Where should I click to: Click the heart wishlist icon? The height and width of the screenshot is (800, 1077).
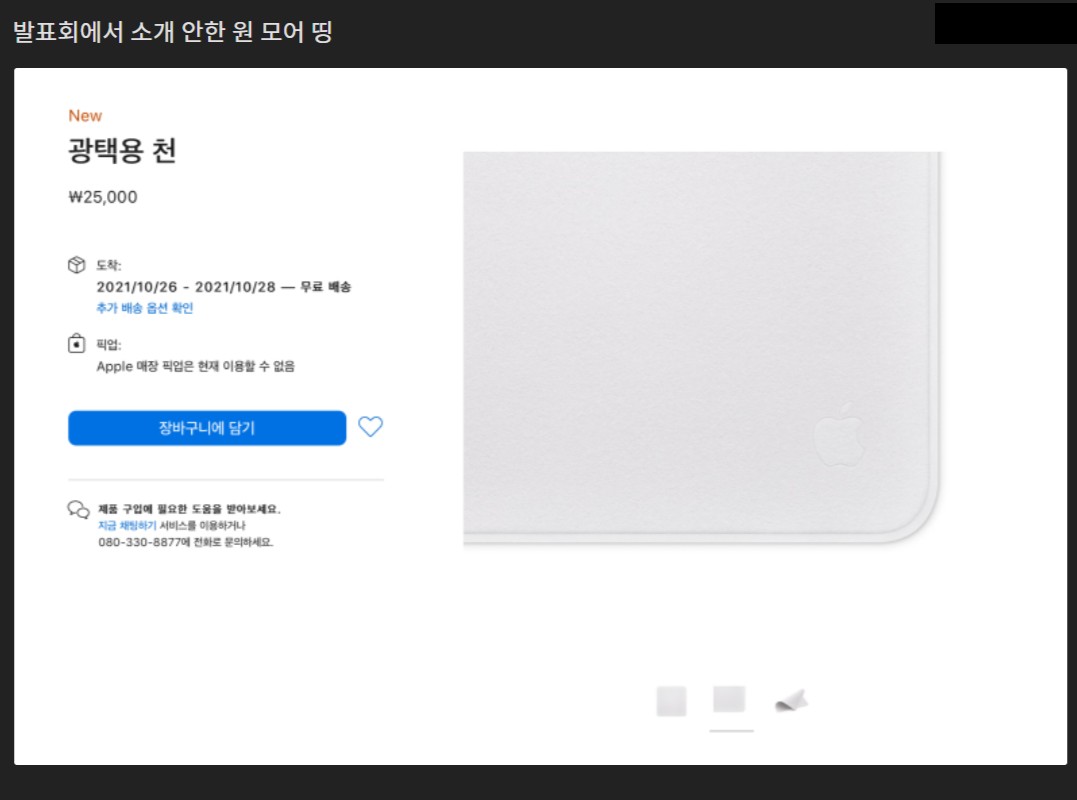point(370,427)
